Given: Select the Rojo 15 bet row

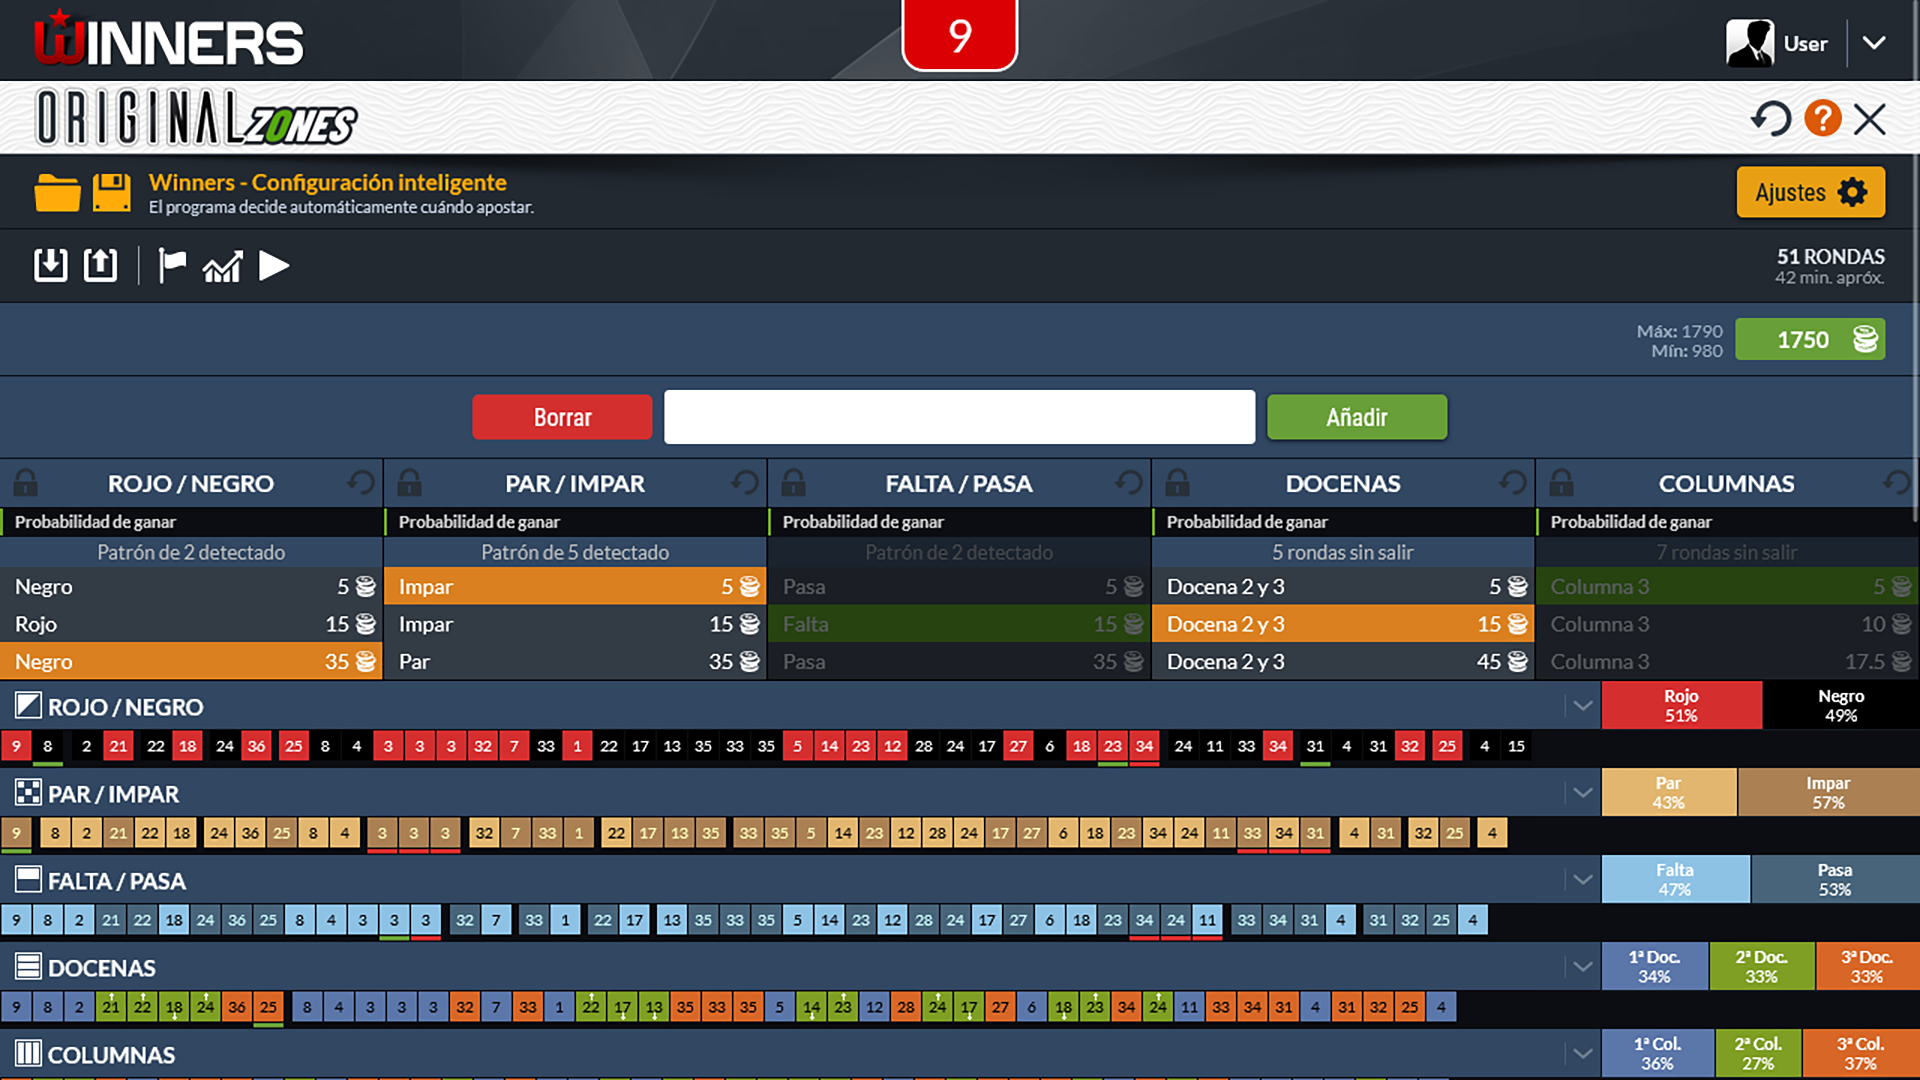Looking at the screenshot, I should pos(191,624).
